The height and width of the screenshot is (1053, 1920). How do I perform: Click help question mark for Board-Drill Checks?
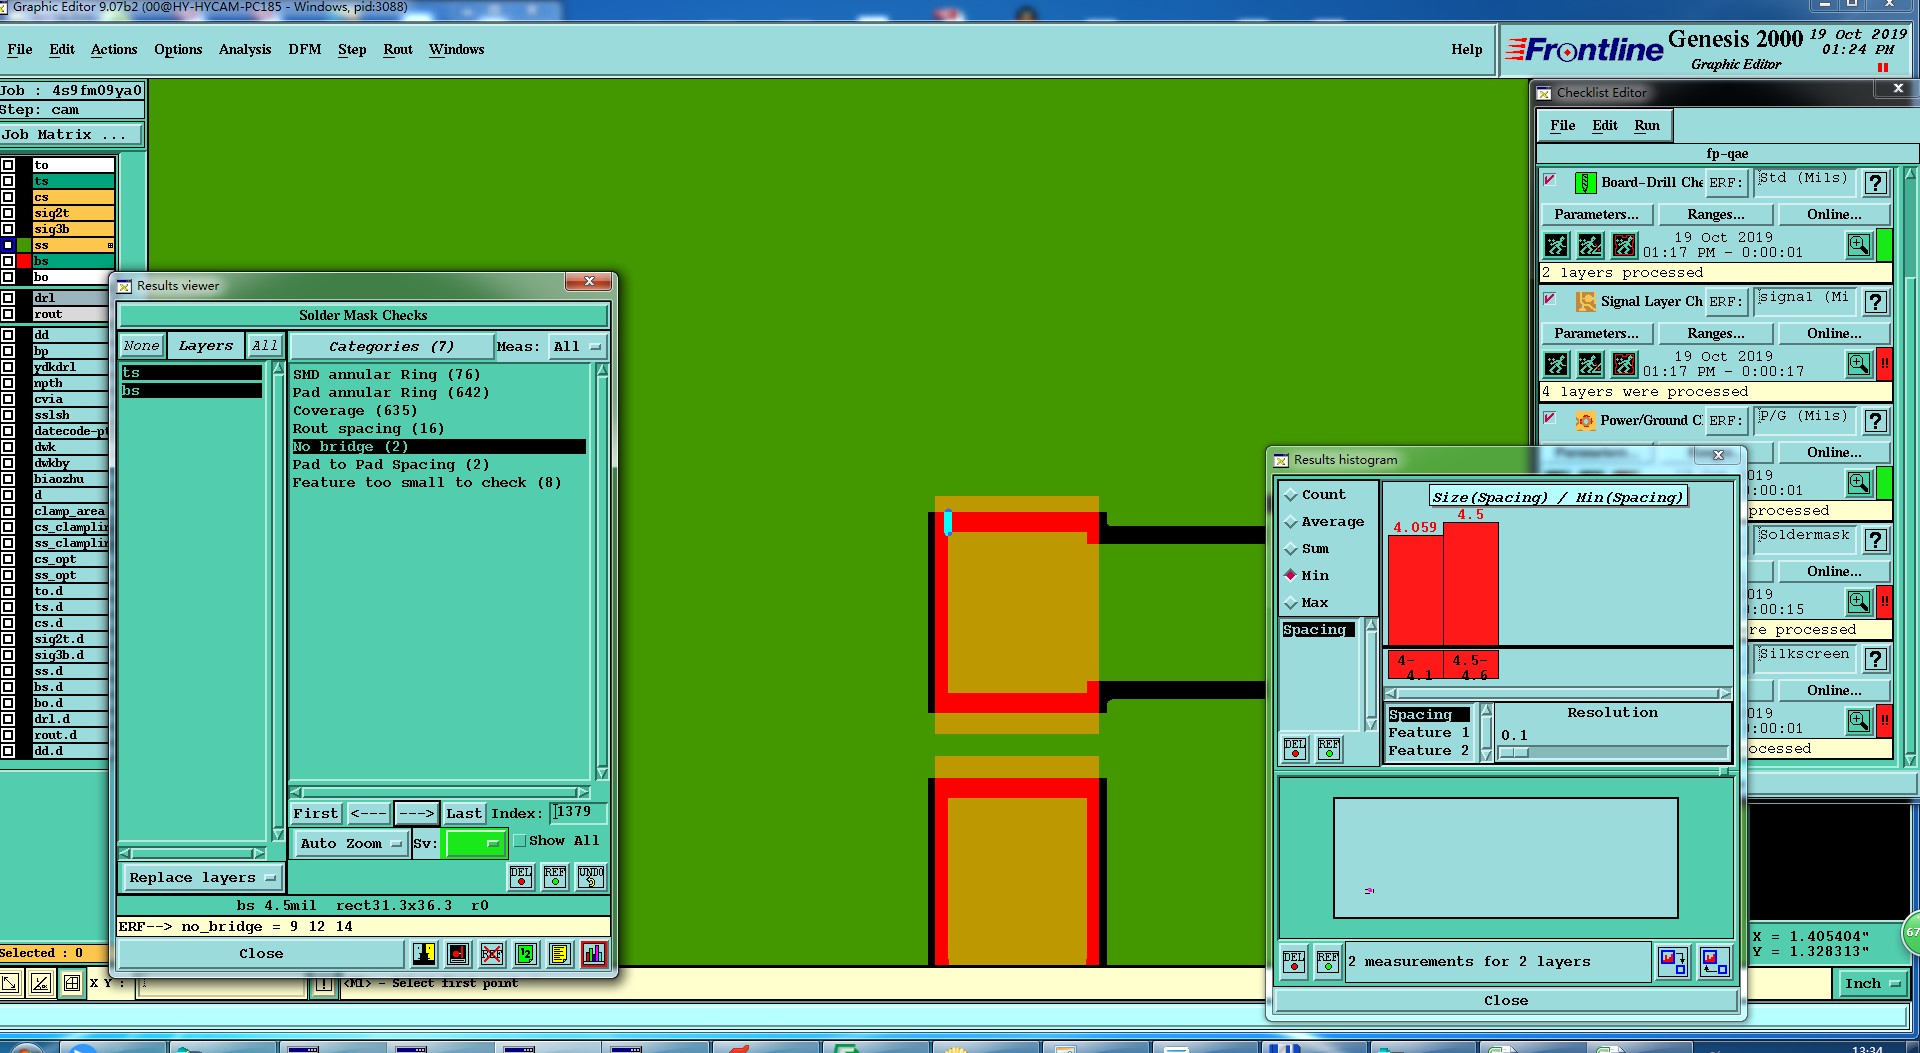(1876, 183)
